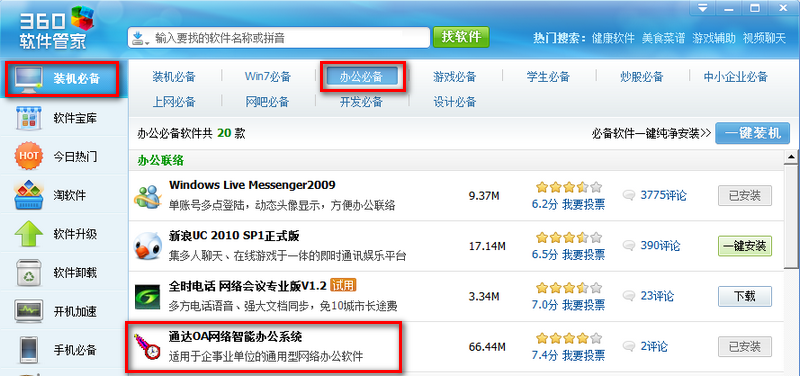Open the 软件宝库 sidebar section
This screenshot has width=800, height=376.
tap(64, 118)
